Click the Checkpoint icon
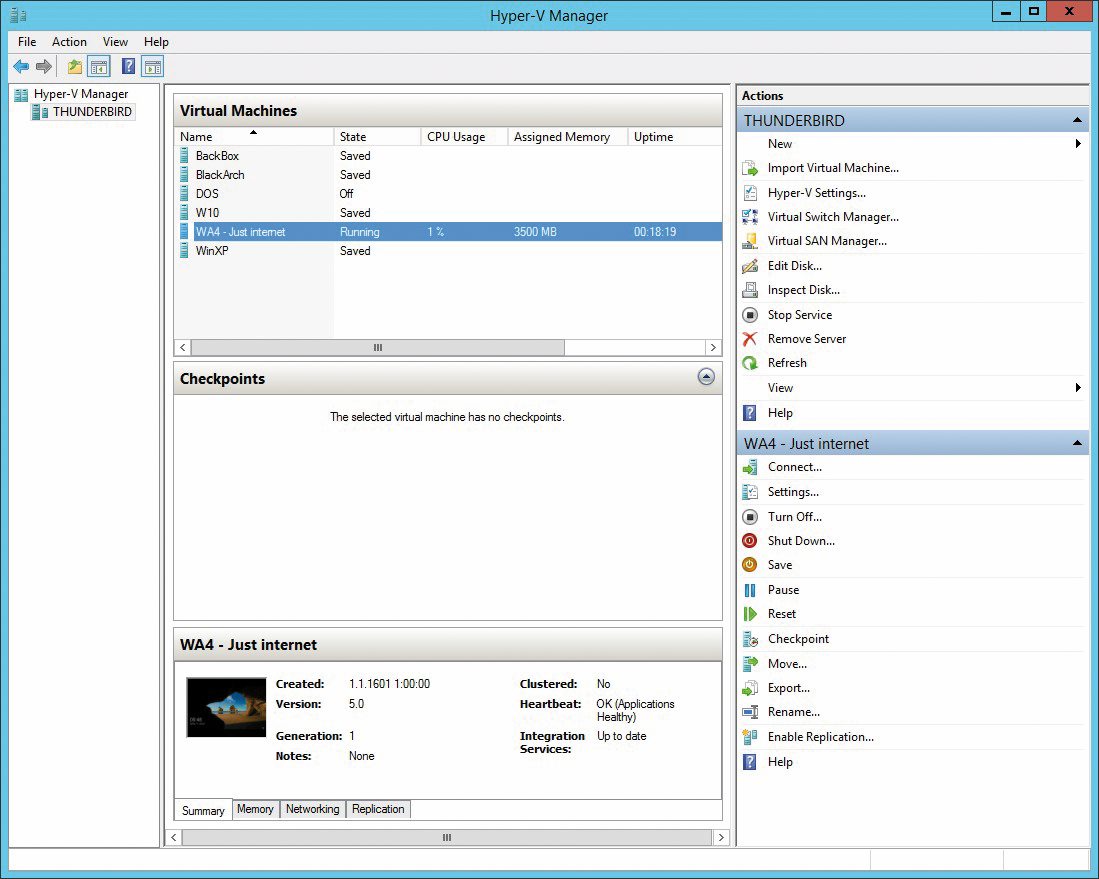Viewport: 1099px width, 879px height. click(x=750, y=639)
